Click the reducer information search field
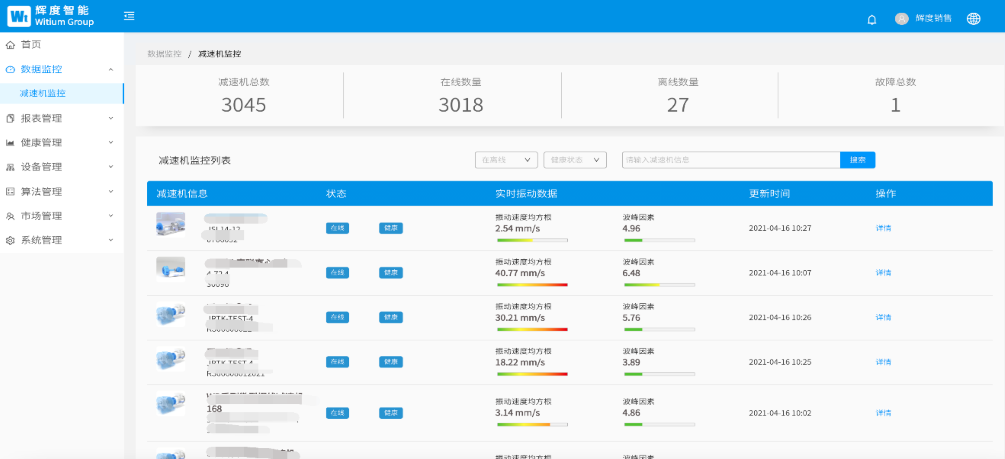The width and height of the screenshot is (1005, 459). [730, 160]
